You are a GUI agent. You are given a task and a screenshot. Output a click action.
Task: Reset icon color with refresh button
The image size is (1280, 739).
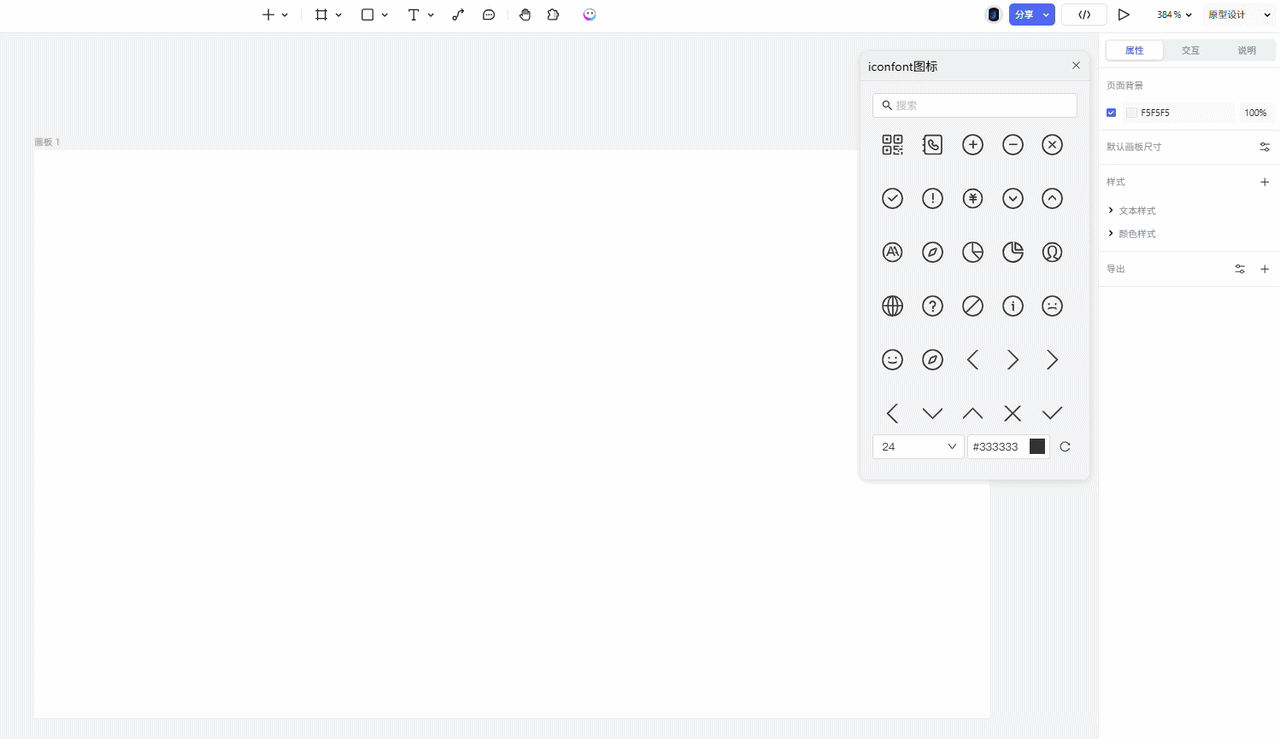coord(1065,447)
